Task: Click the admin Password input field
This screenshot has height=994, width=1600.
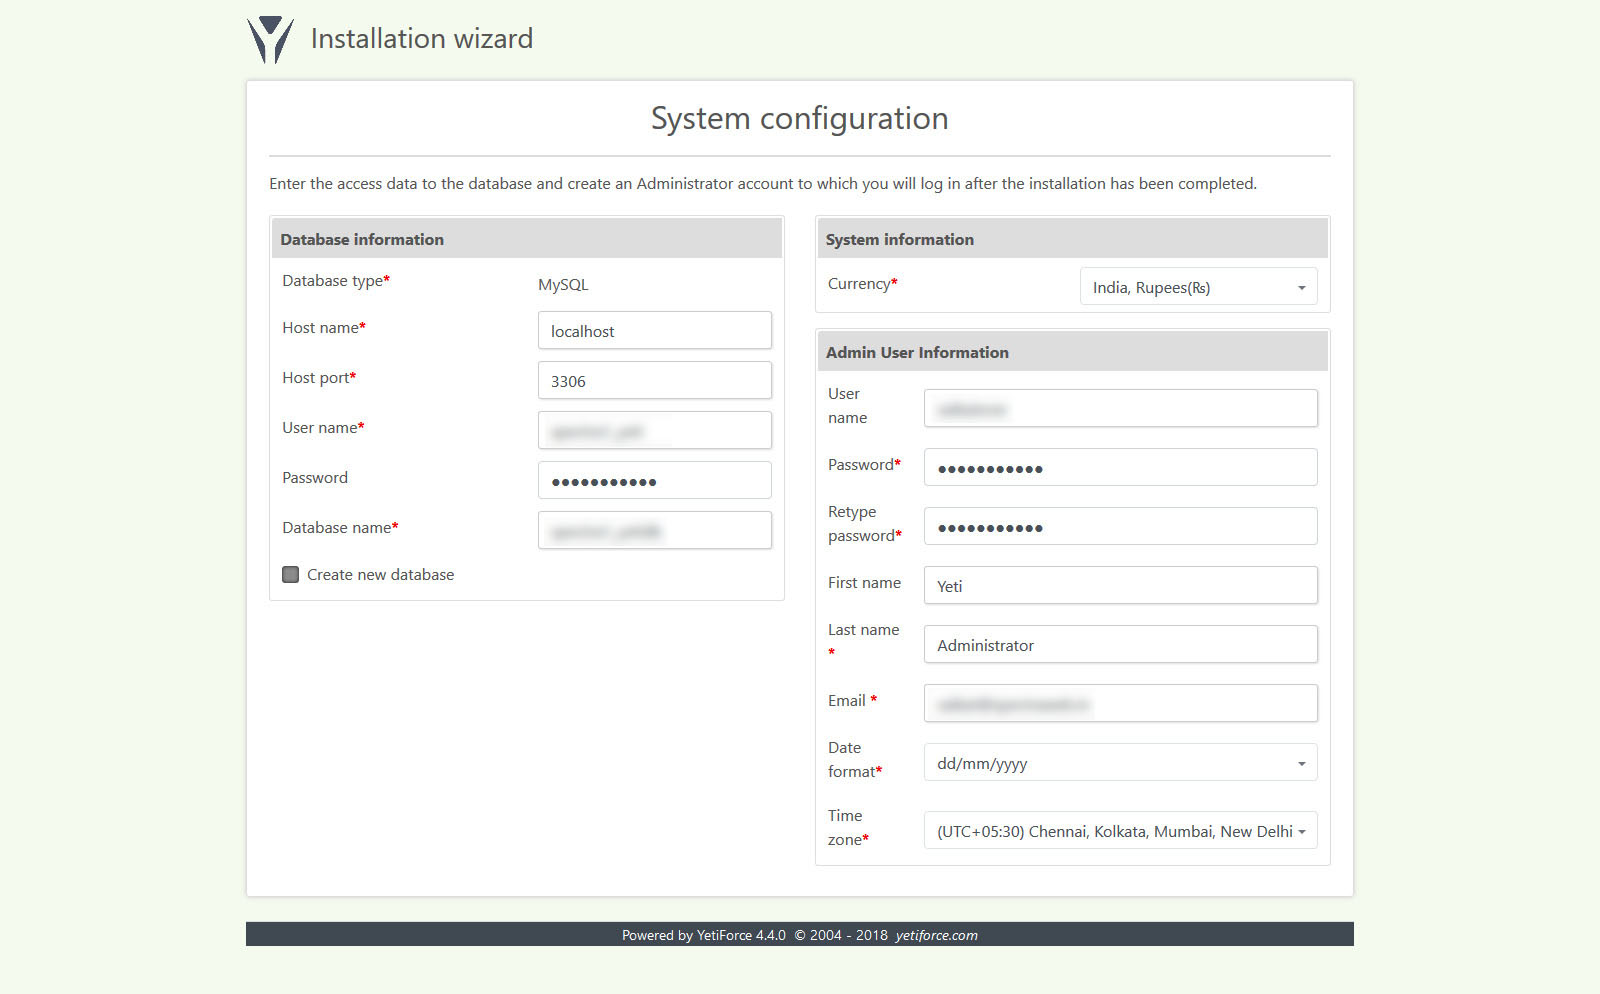Action: point(1120,467)
